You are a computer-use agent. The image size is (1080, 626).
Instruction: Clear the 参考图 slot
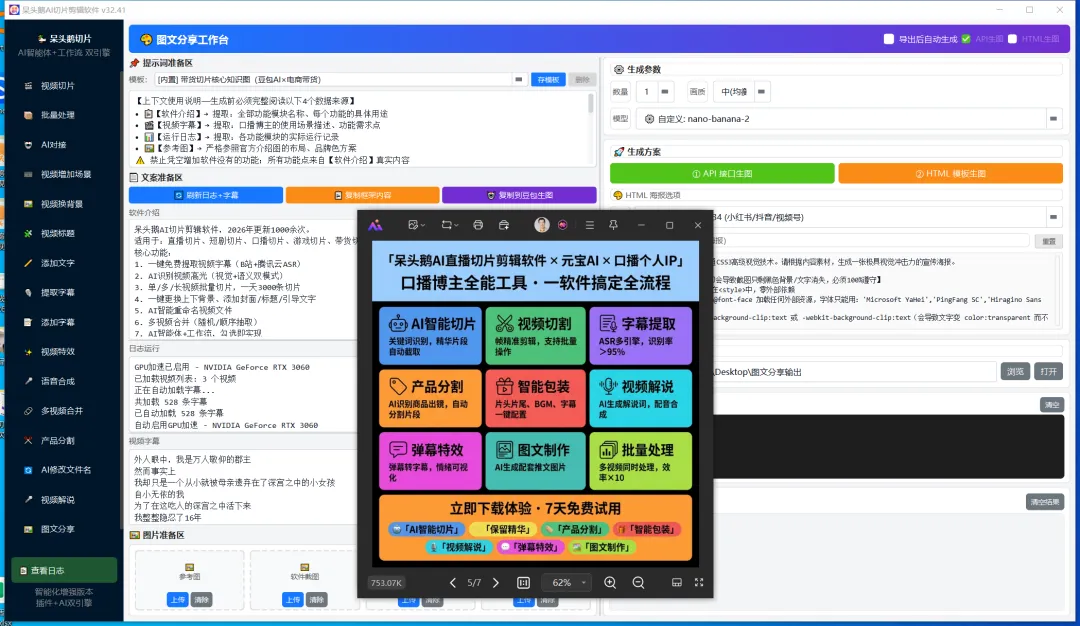click(x=201, y=600)
